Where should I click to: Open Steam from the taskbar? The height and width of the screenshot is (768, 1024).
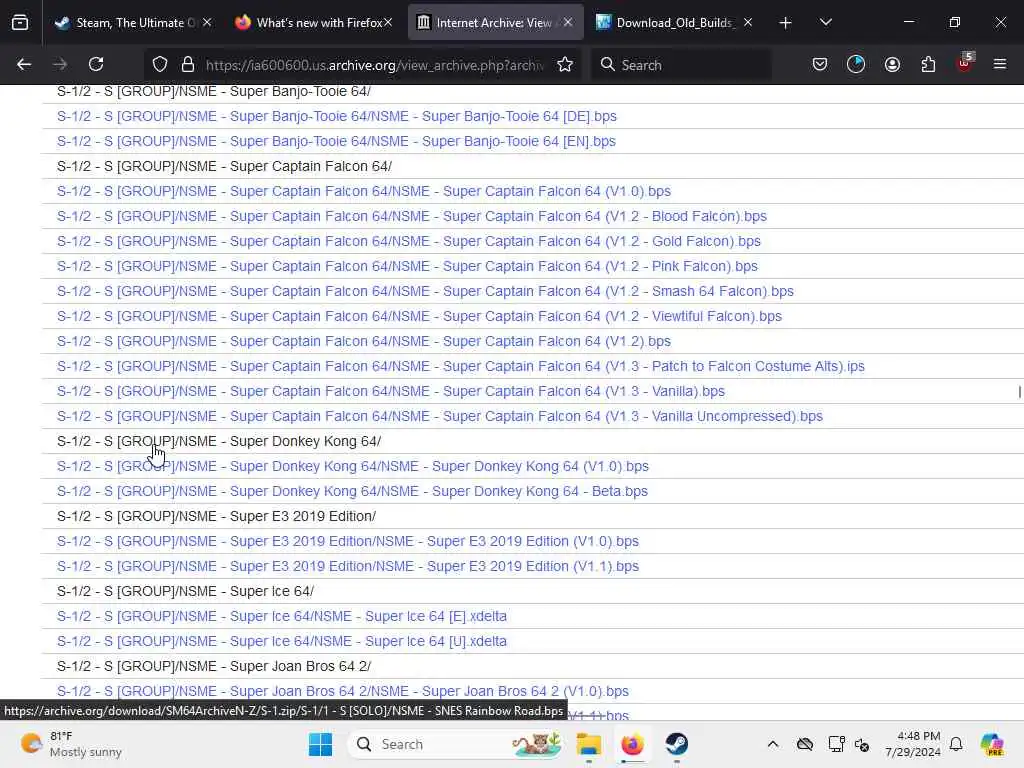[676, 744]
